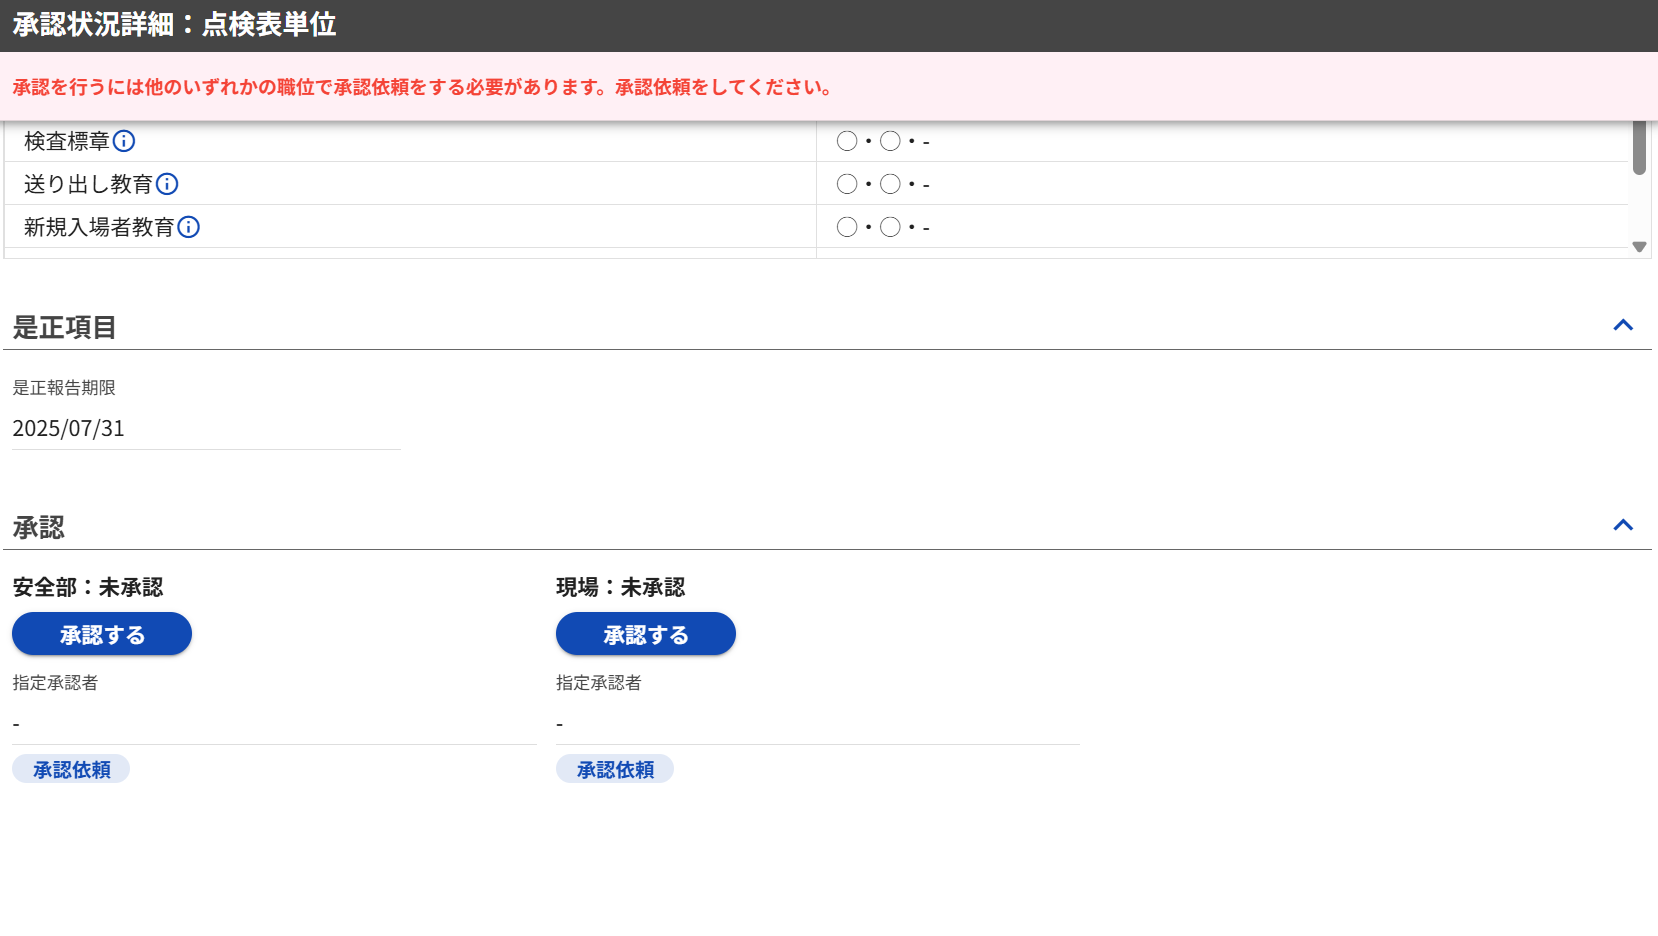The image size is (1658, 936).
Task: Click 承認依頼 for 安全部
Action: tap(71, 769)
